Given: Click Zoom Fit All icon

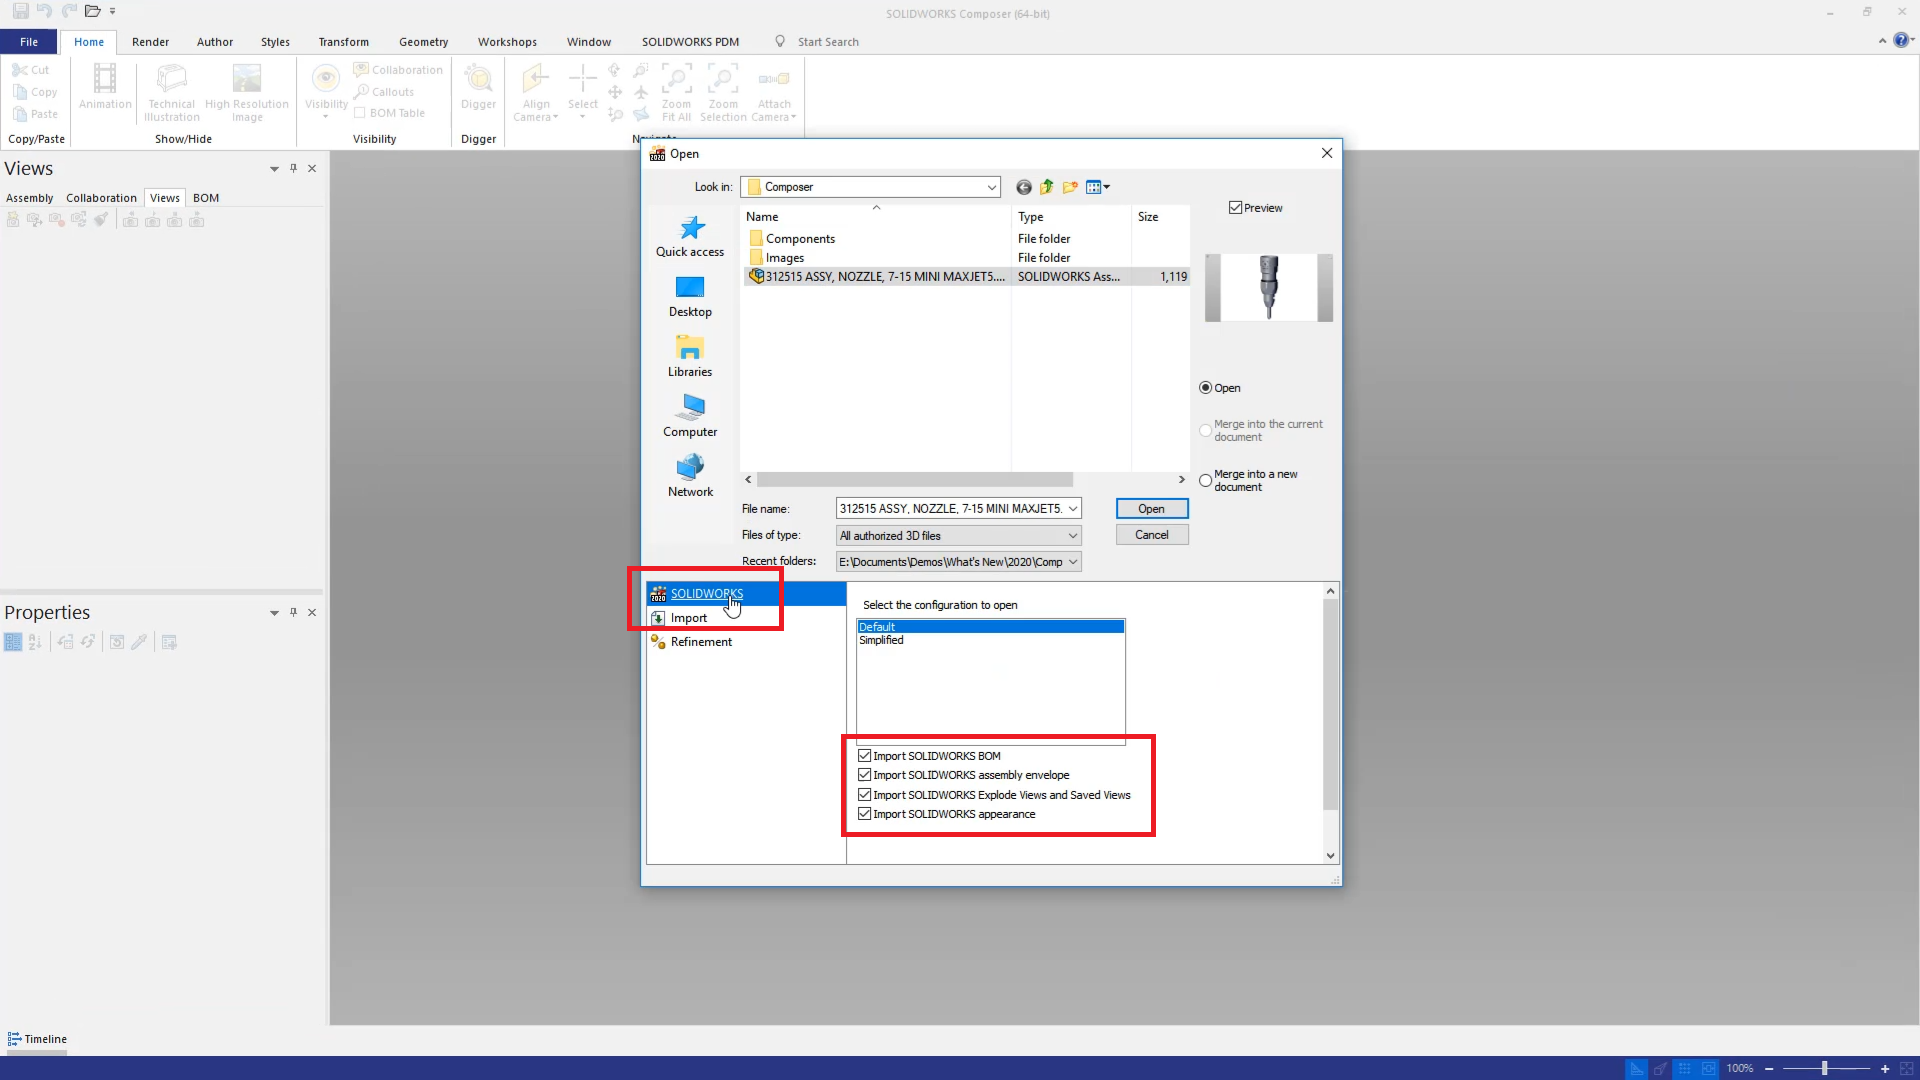Looking at the screenshot, I should (676, 92).
